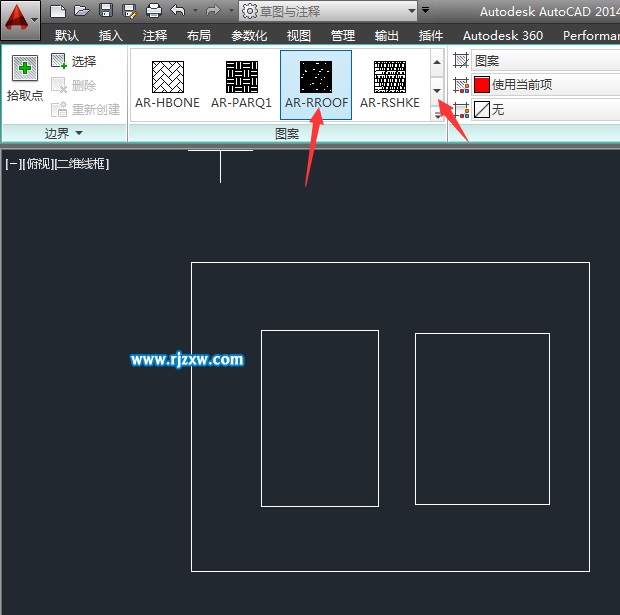Viewport: 620px width, 615px height.
Task: Open the 图案 hatch type dropdown
Action: 546,61
